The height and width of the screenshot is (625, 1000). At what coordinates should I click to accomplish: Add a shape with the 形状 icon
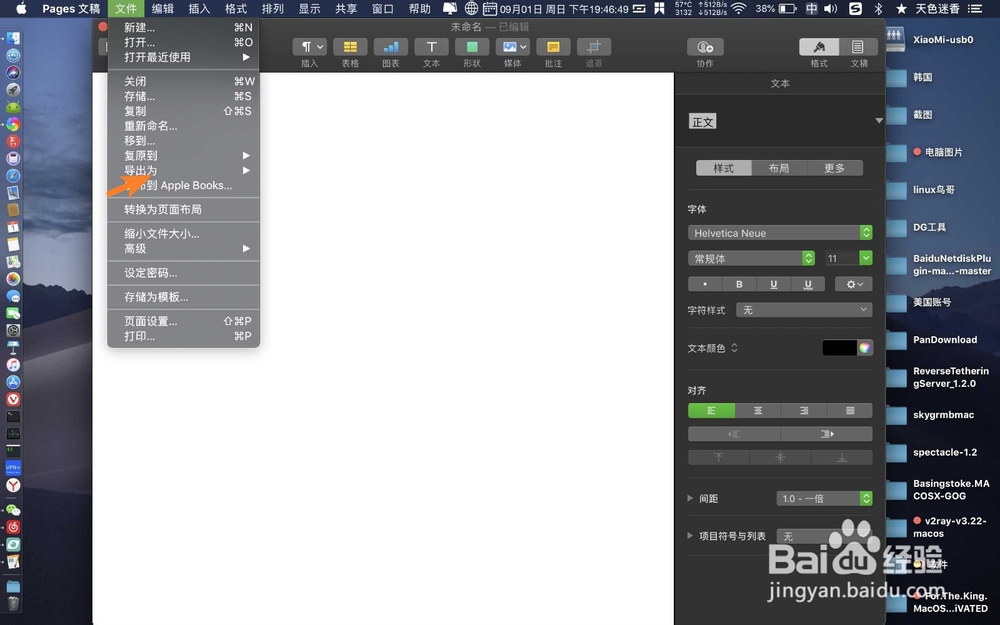click(x=471, y=48)
